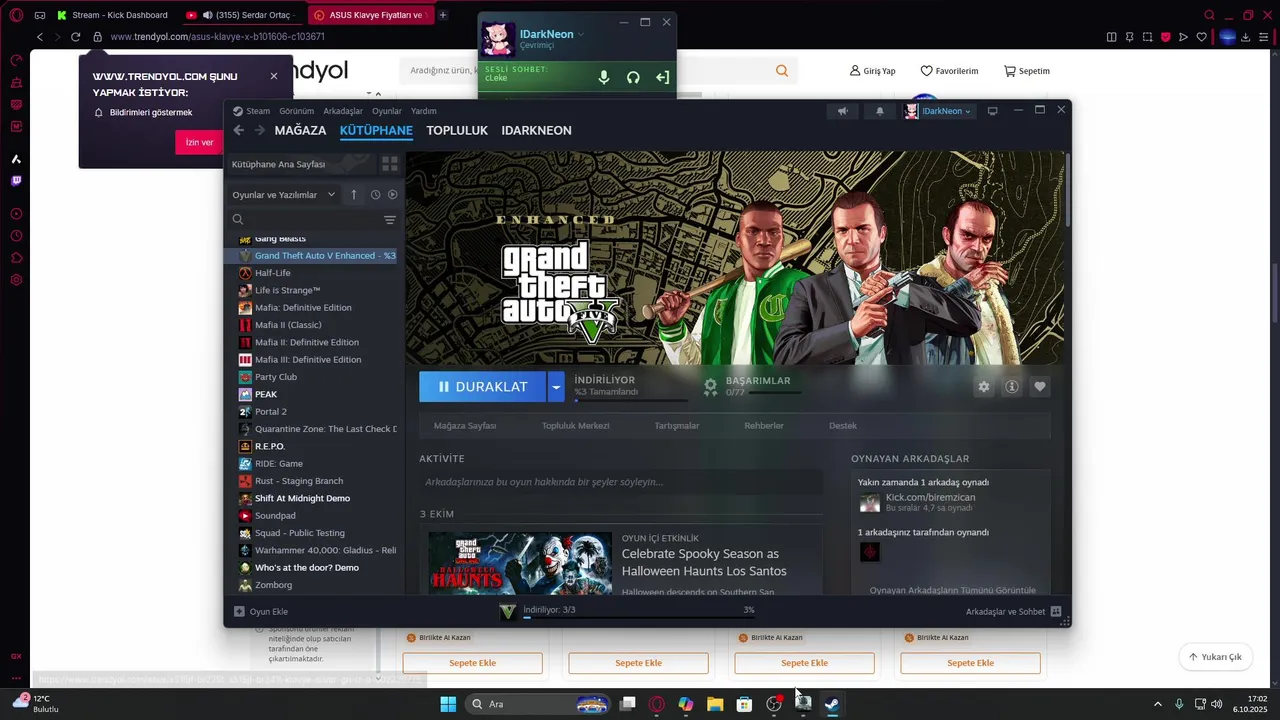This screenshot has height=720, width=1280.
Task: Click Trendyol search magnifier icon
Action: click(x=782, y=71)
